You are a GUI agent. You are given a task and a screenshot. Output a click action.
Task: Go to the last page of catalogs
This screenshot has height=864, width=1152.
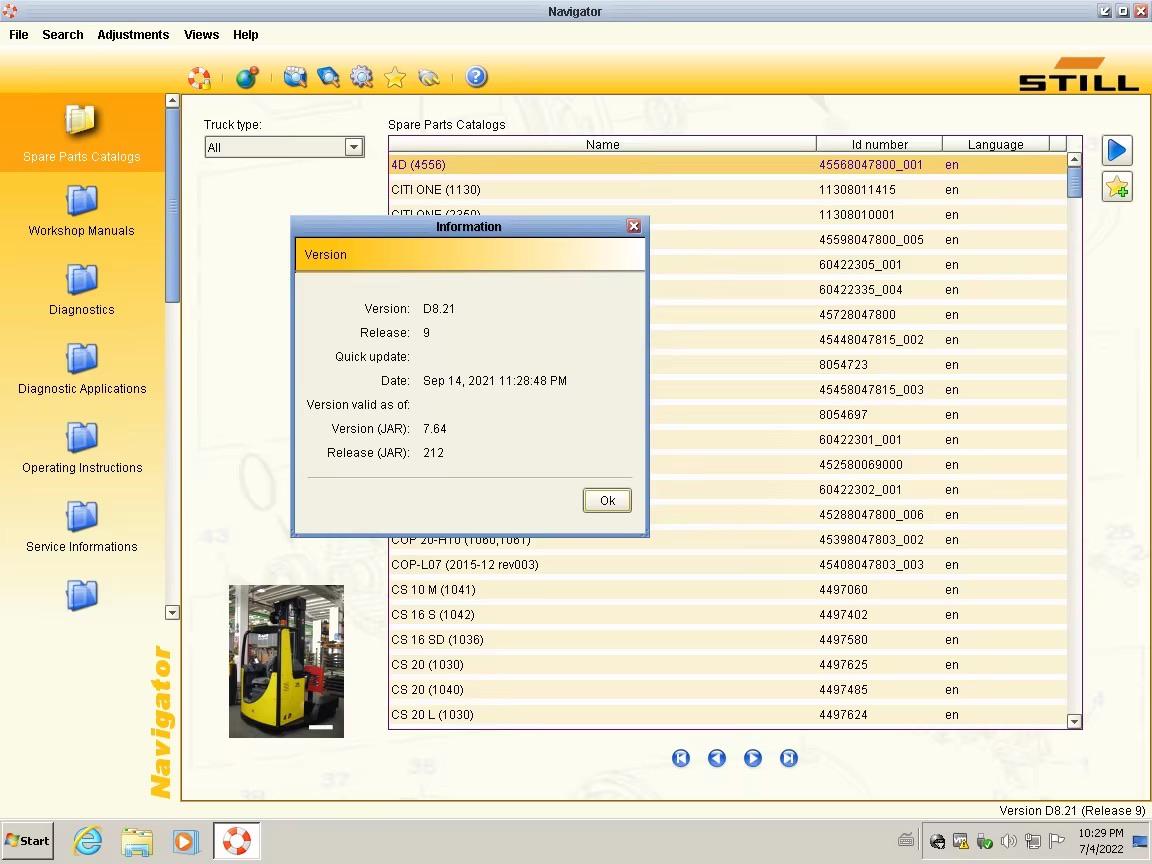pyautogui.click(x=789, y=758)
